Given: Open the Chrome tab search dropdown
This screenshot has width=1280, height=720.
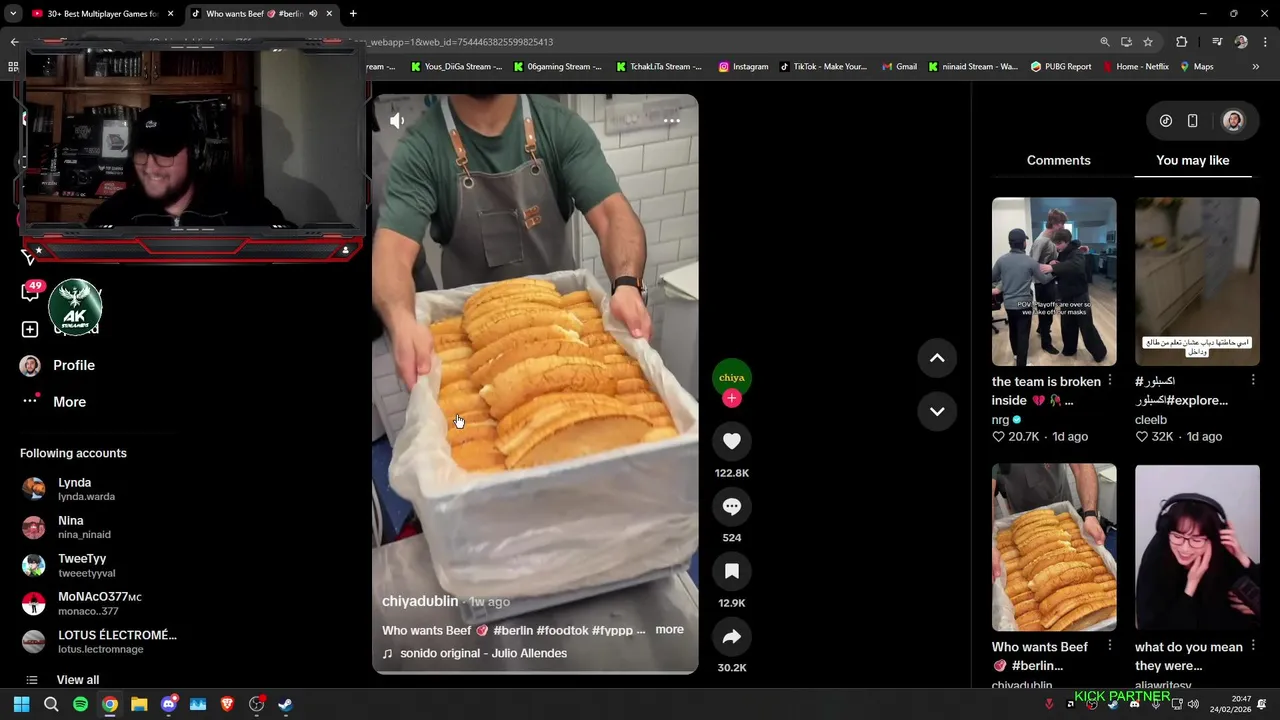Looking at the screenshot, I should [x=12, y=14].
